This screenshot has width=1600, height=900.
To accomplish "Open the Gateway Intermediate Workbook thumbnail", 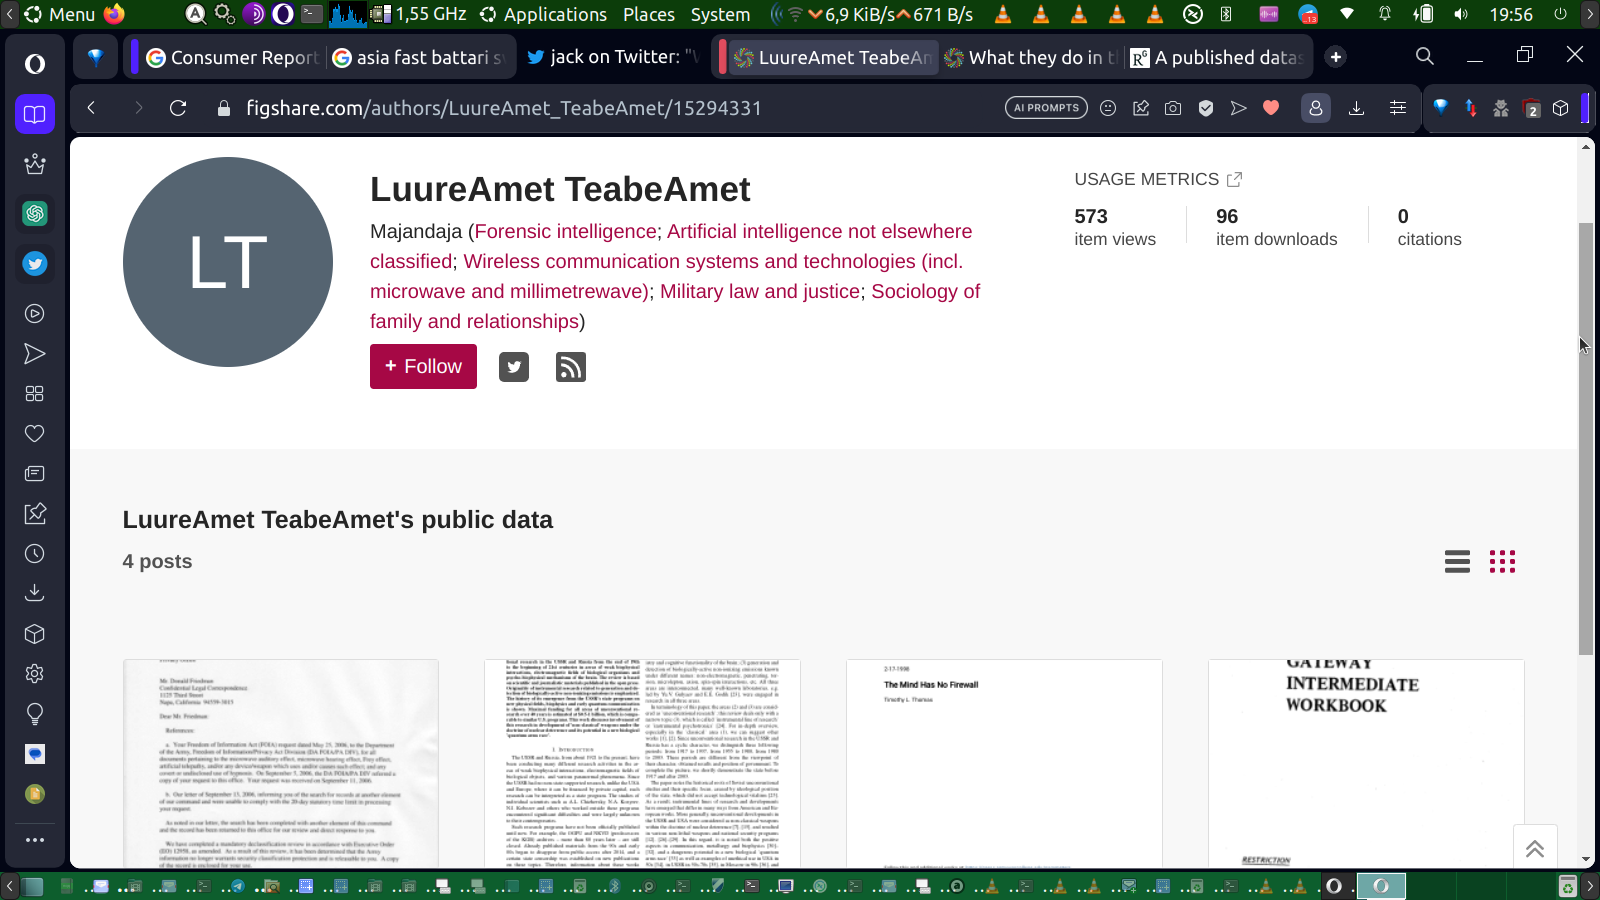I will point(1366,764).
